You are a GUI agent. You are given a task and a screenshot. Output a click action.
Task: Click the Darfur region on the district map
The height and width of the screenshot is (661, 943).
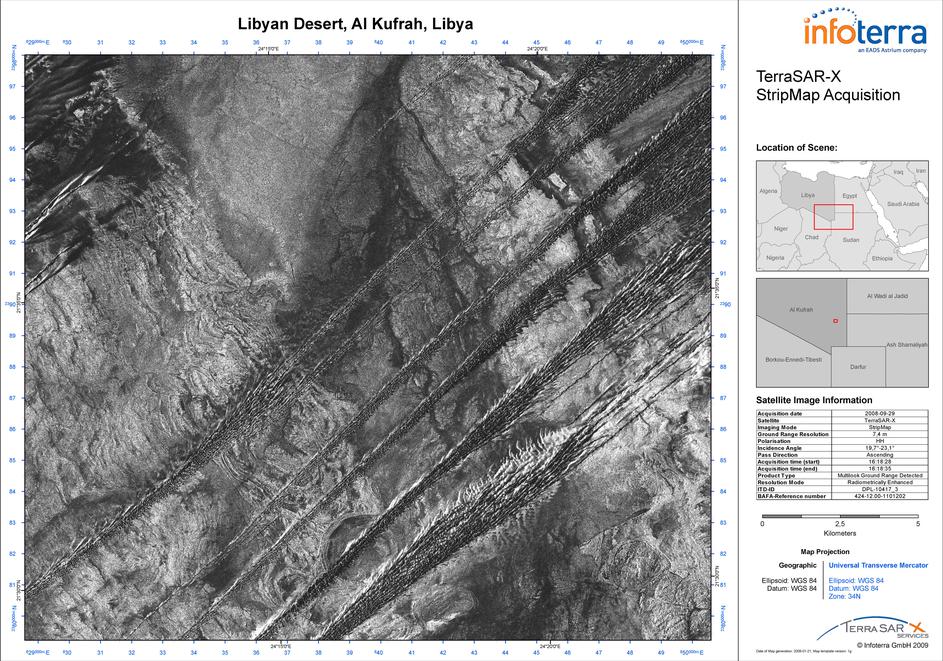tap(857, 367)
